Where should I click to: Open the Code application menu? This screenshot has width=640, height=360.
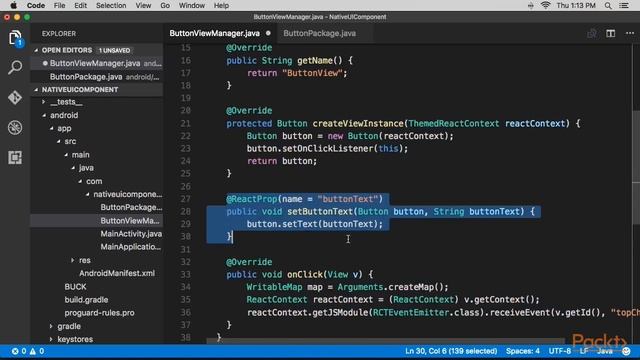pos(36,5)
